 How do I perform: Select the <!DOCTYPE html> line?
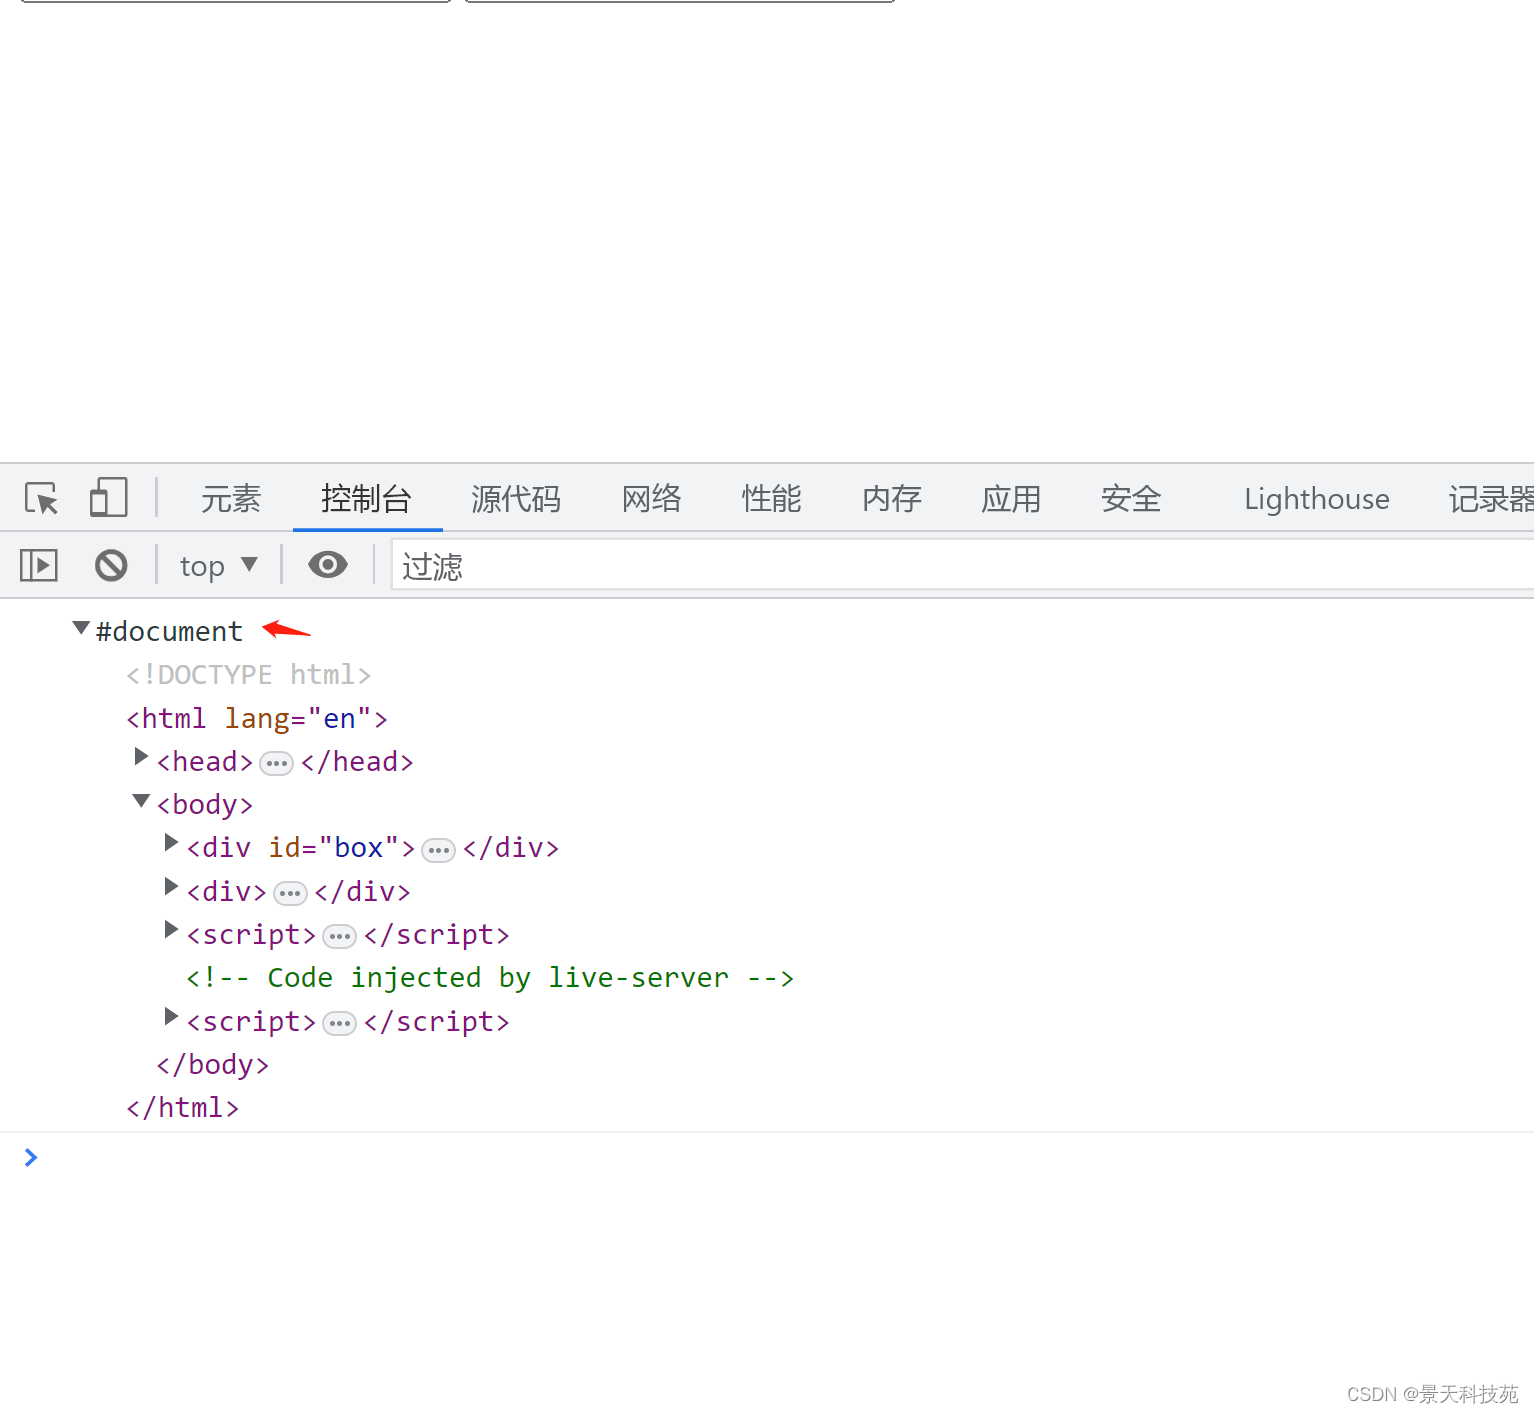click(249, 675)
